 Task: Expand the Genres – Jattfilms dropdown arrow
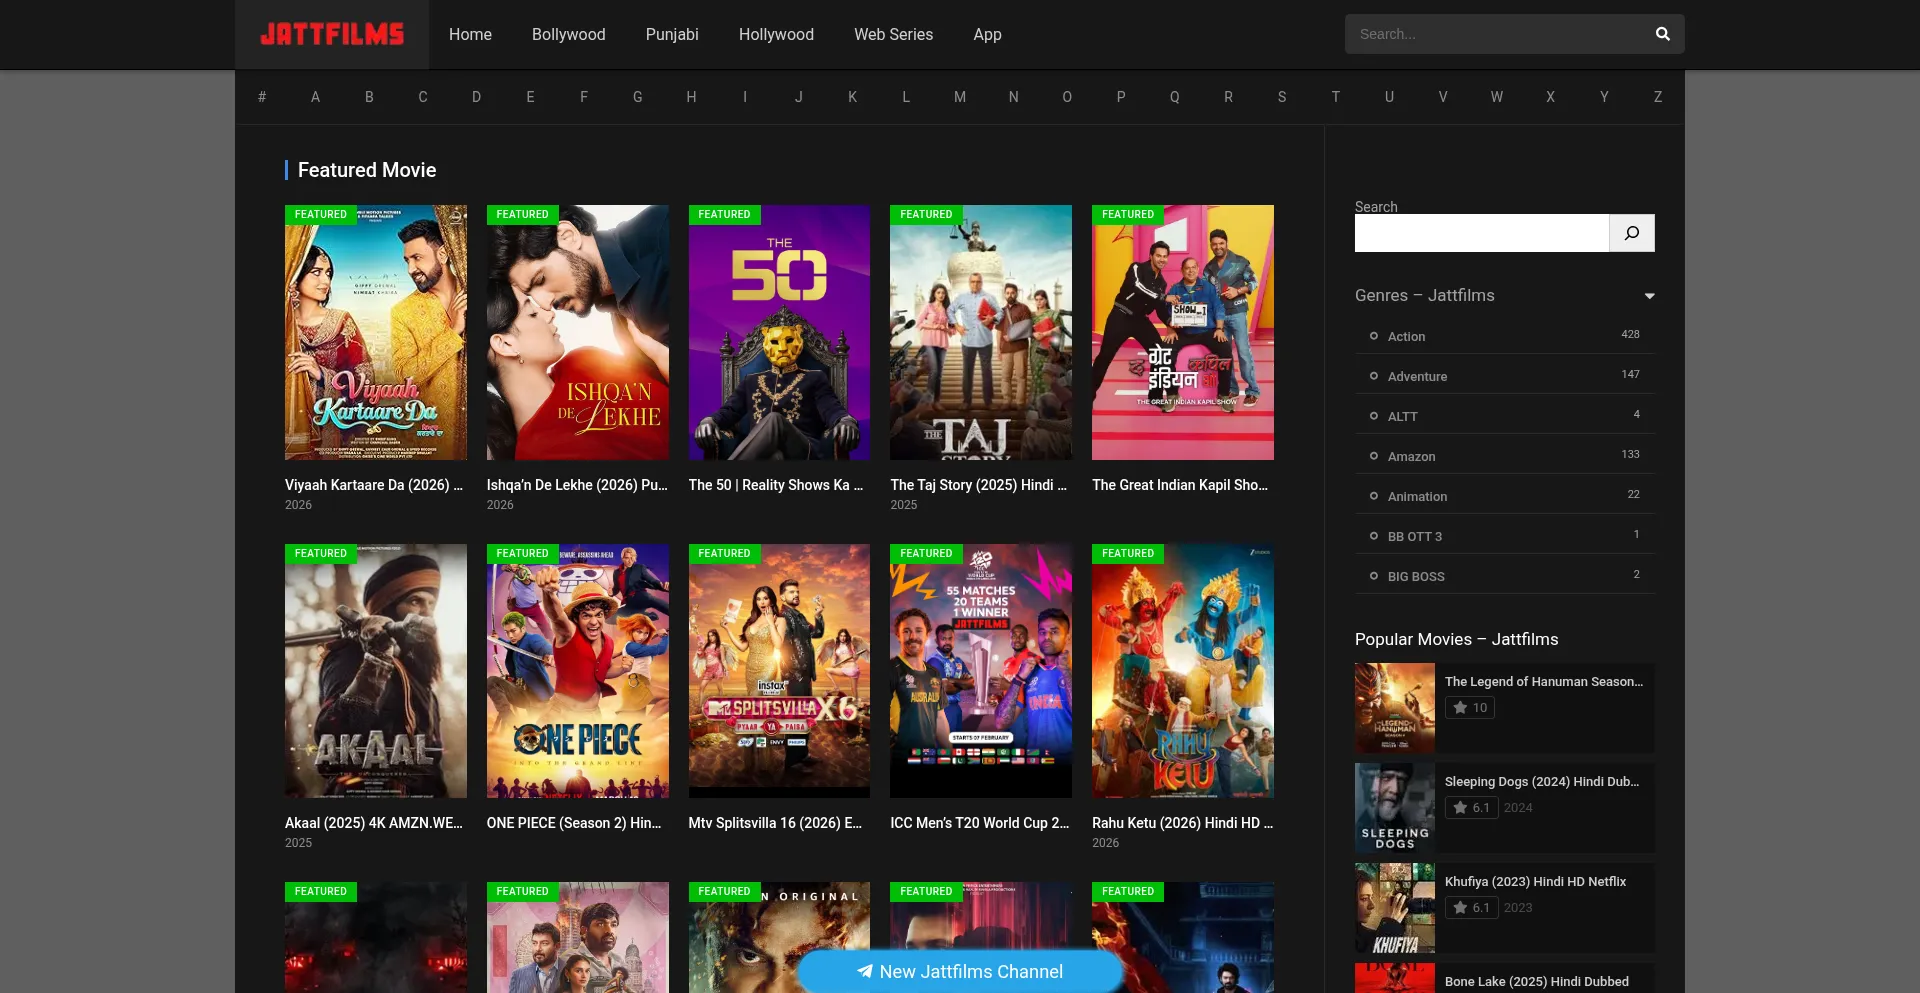[x=1649, y=296]
